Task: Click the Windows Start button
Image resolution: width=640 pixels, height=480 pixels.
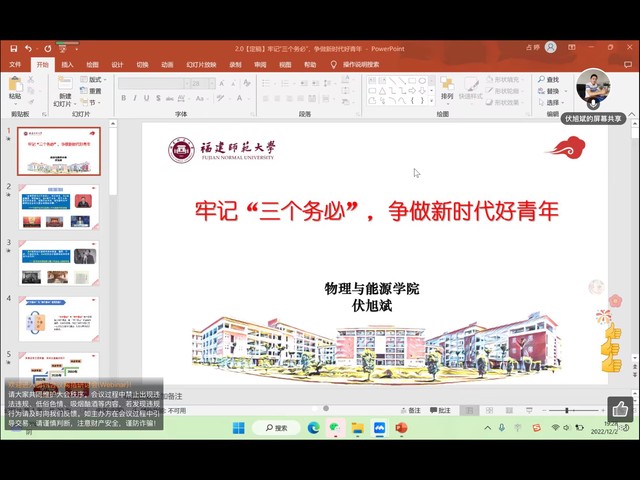Action: click(239, 428)
